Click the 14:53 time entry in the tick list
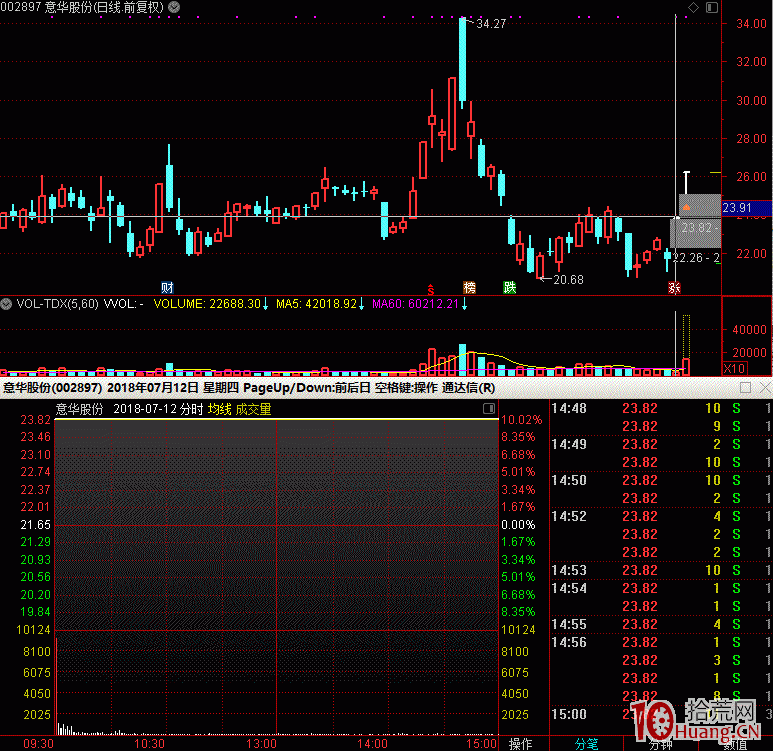This screenshot has width=773, height=751. (x=569, y=570)
